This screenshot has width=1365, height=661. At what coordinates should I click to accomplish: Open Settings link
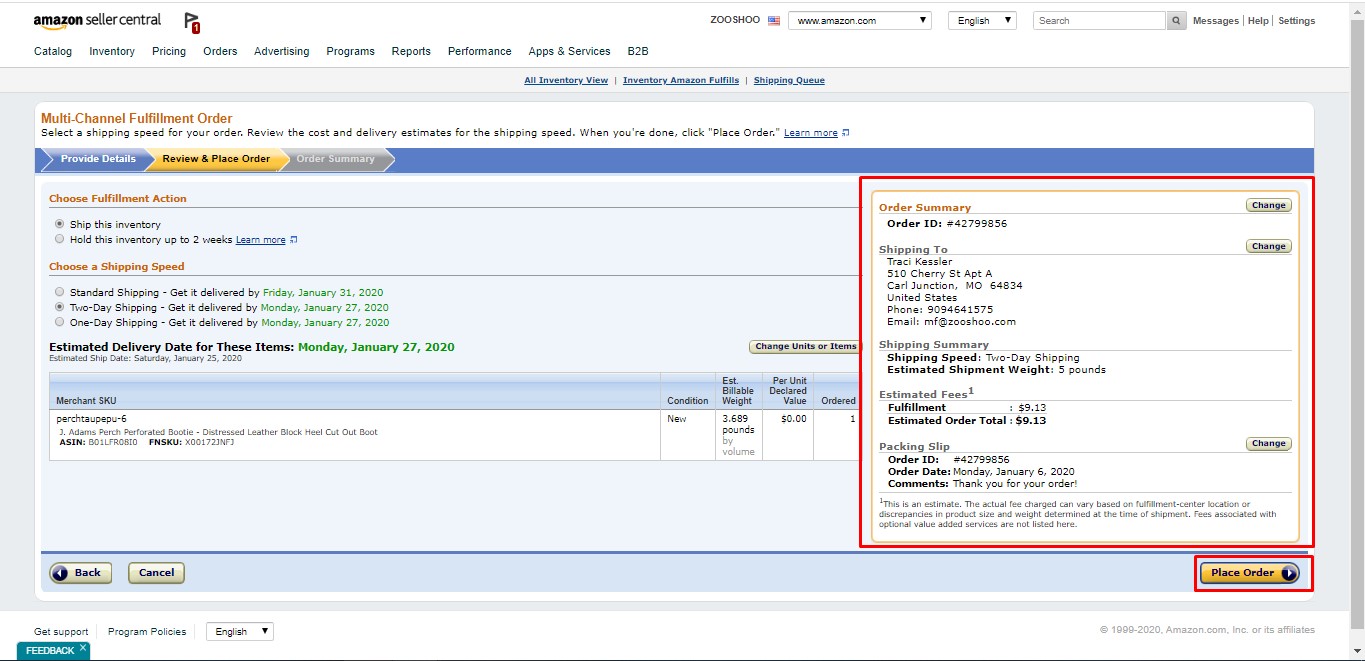[1297, 21]
